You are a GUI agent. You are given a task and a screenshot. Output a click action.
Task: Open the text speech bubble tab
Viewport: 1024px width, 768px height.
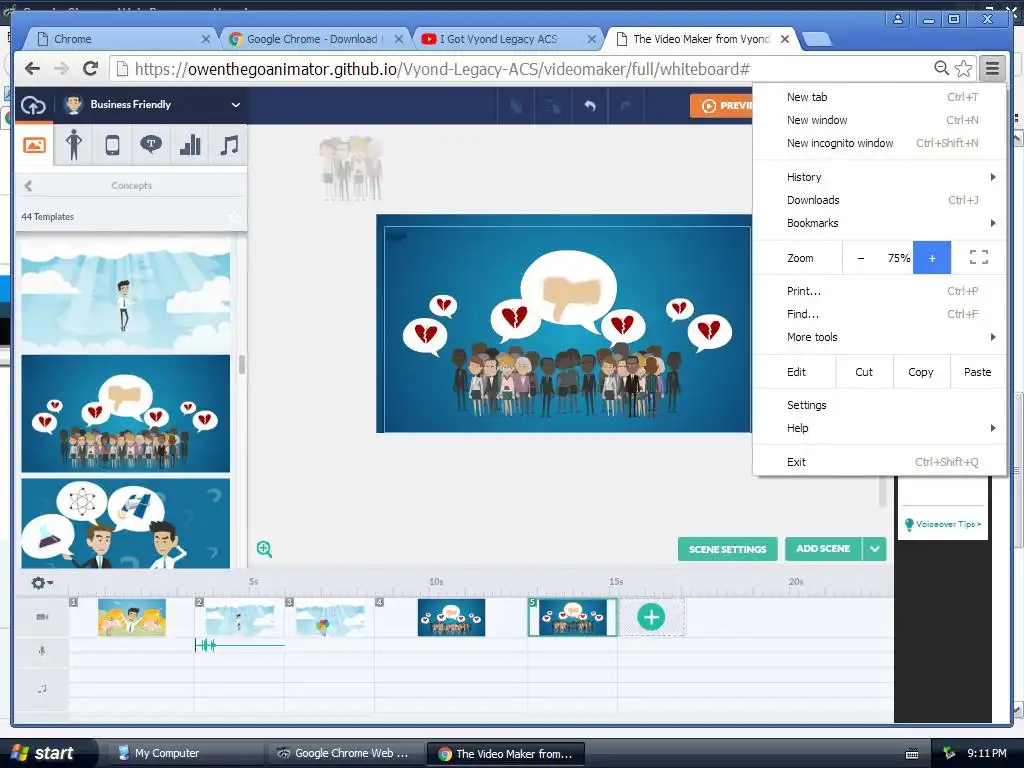(151, 144)
